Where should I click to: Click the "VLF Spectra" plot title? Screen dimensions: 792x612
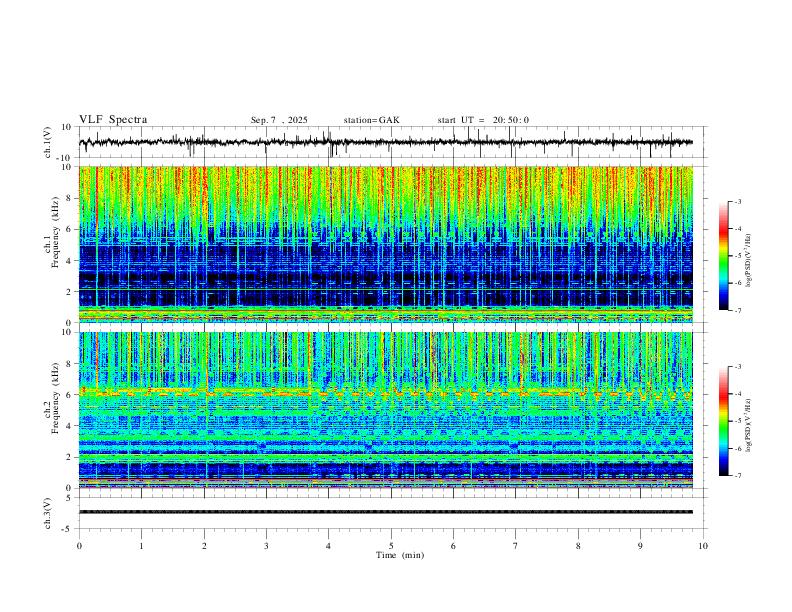(x=113, y=120)
